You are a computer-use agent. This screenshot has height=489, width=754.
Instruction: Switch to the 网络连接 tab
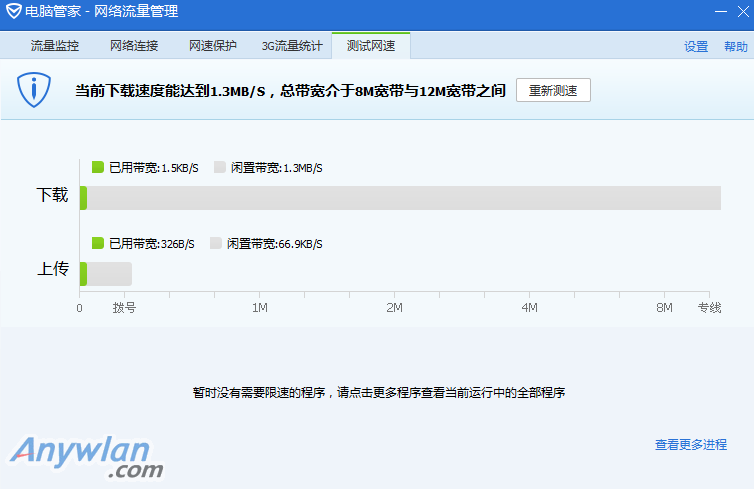[x=134, y=46]
